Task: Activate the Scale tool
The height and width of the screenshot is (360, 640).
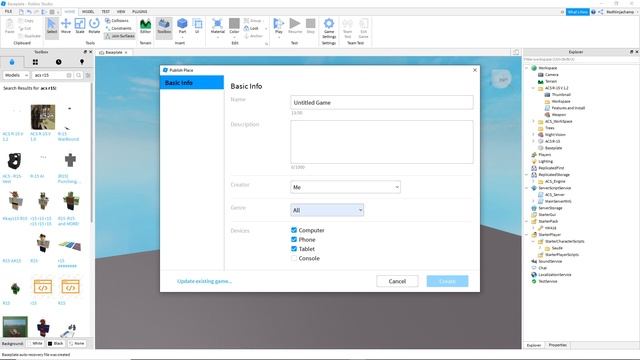Action: coord(80,27)
